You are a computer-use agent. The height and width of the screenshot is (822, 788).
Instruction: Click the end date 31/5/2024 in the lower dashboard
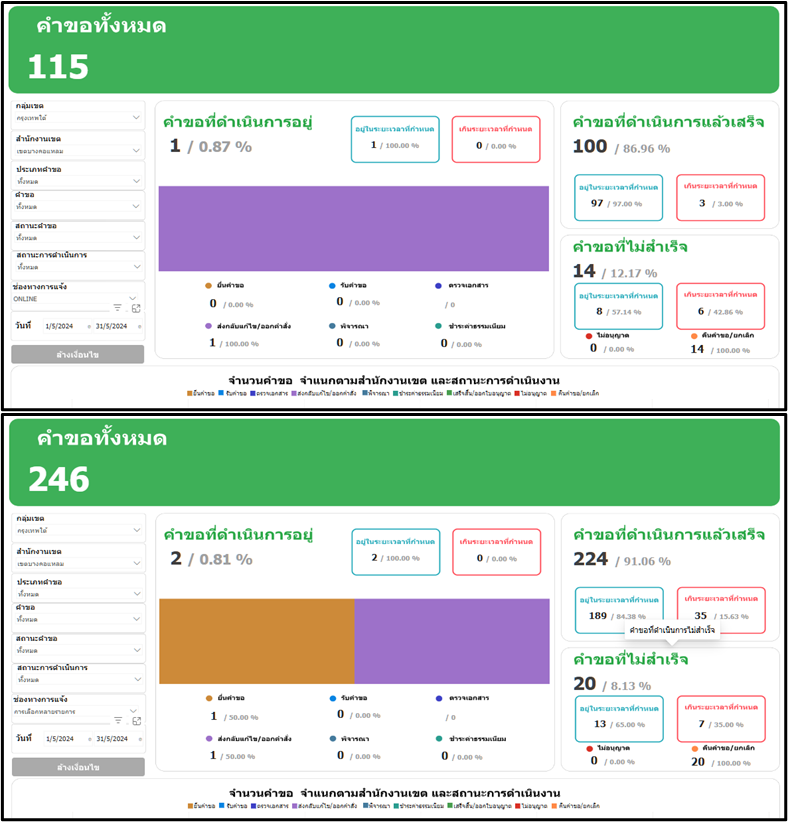click(x=112, y=738)
